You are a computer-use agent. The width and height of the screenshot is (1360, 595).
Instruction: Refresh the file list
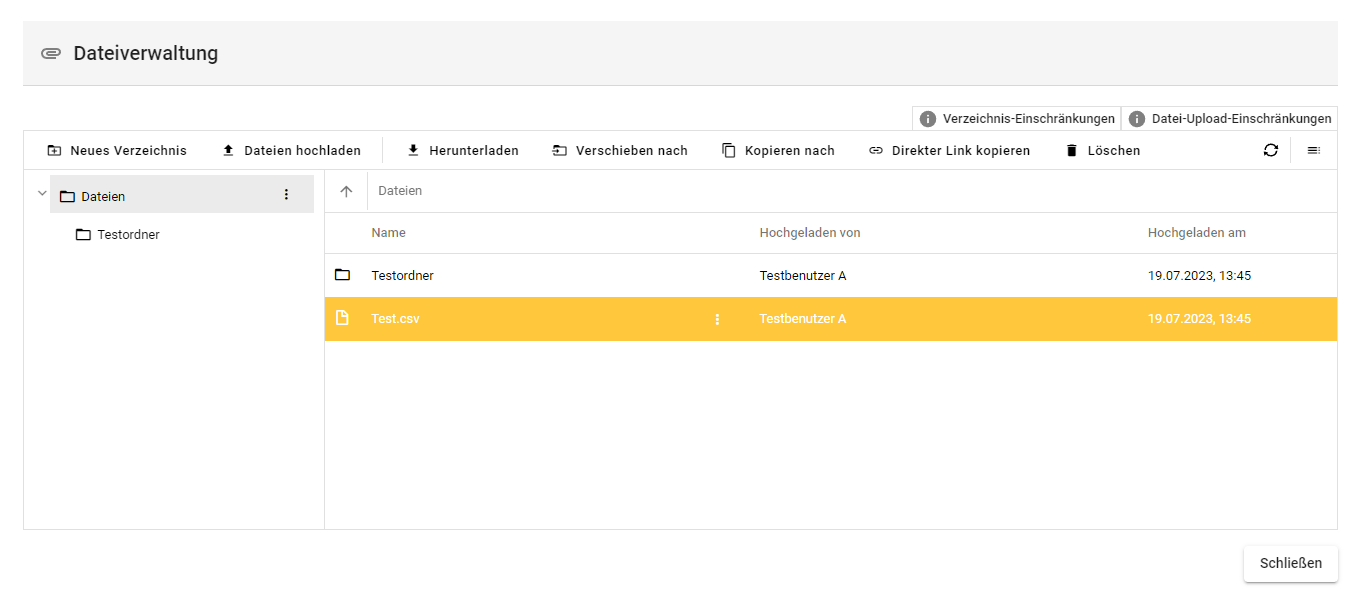(1270, 150)
